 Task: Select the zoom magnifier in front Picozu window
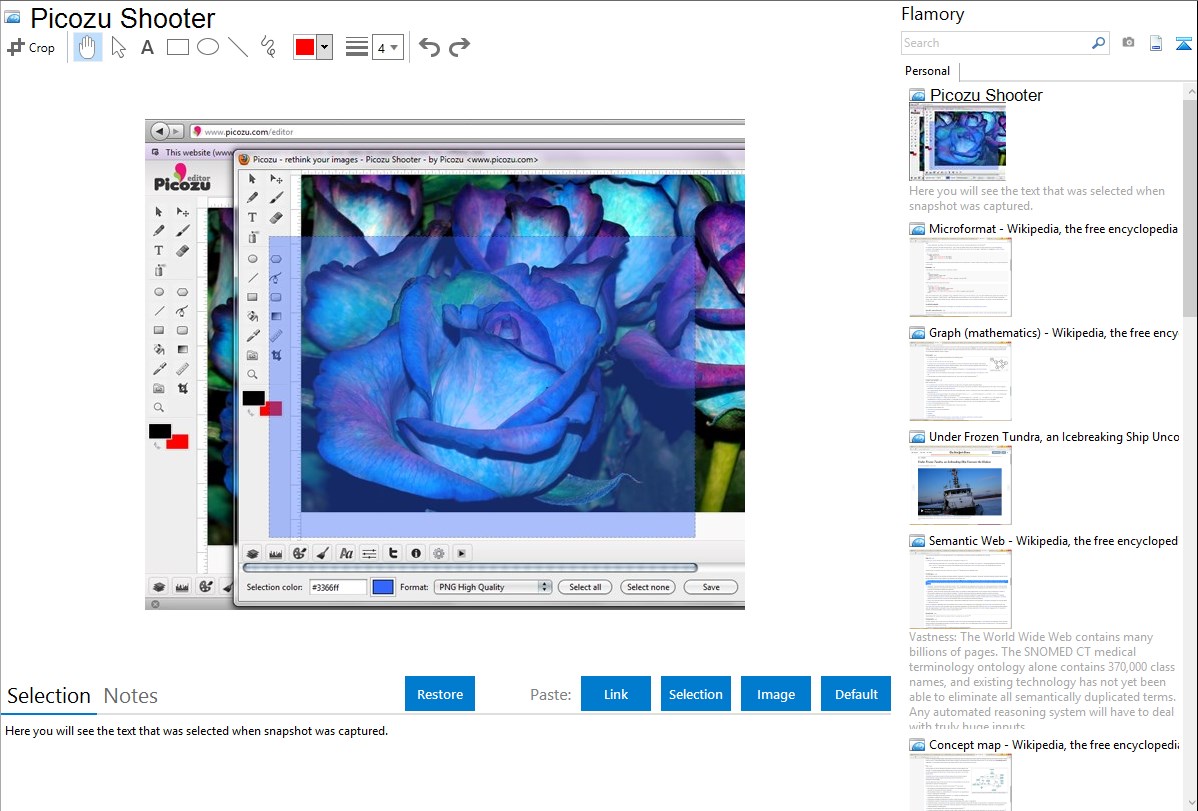tap(252, 375)
